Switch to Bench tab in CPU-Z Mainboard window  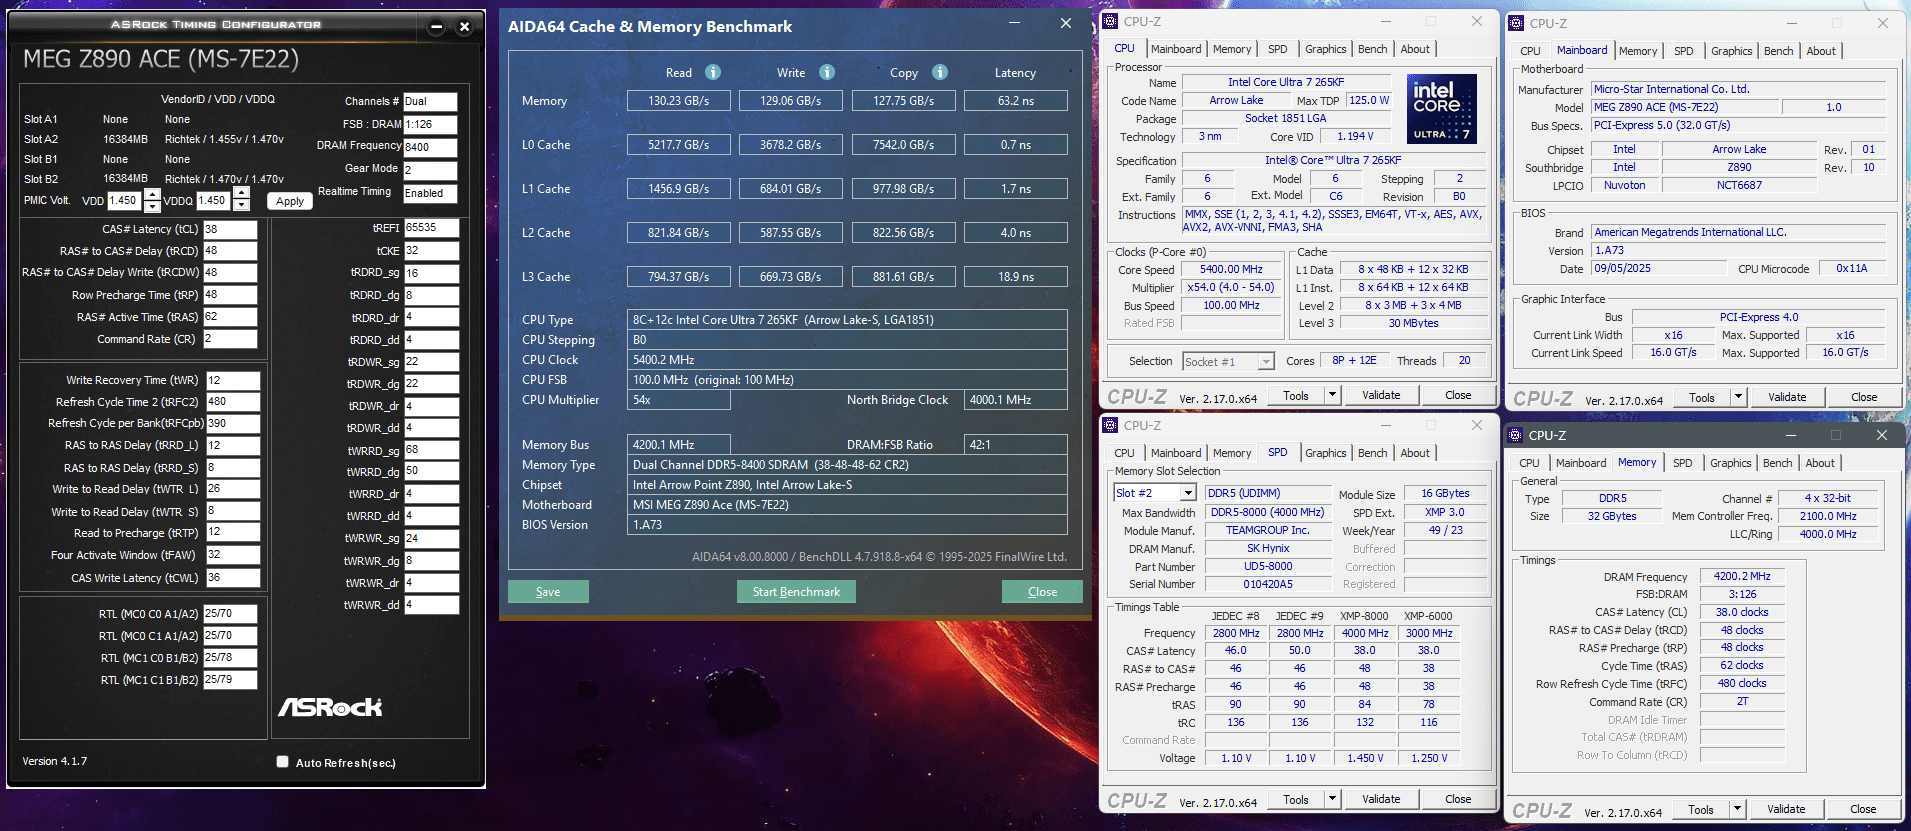click(1778, 51)
